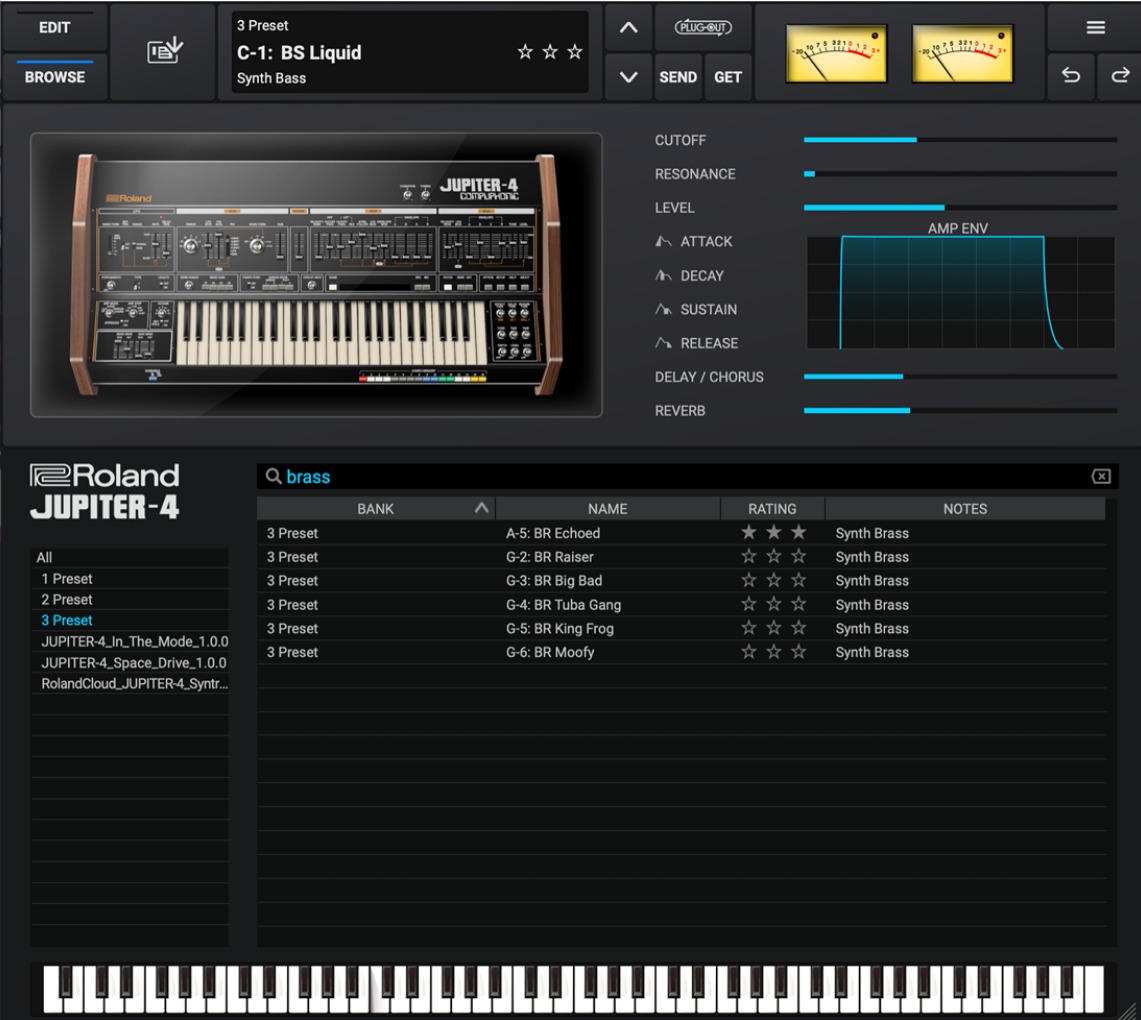Click second star of BR Raiser rating
The image size is (1141, 1020).
tap(773, 557)
